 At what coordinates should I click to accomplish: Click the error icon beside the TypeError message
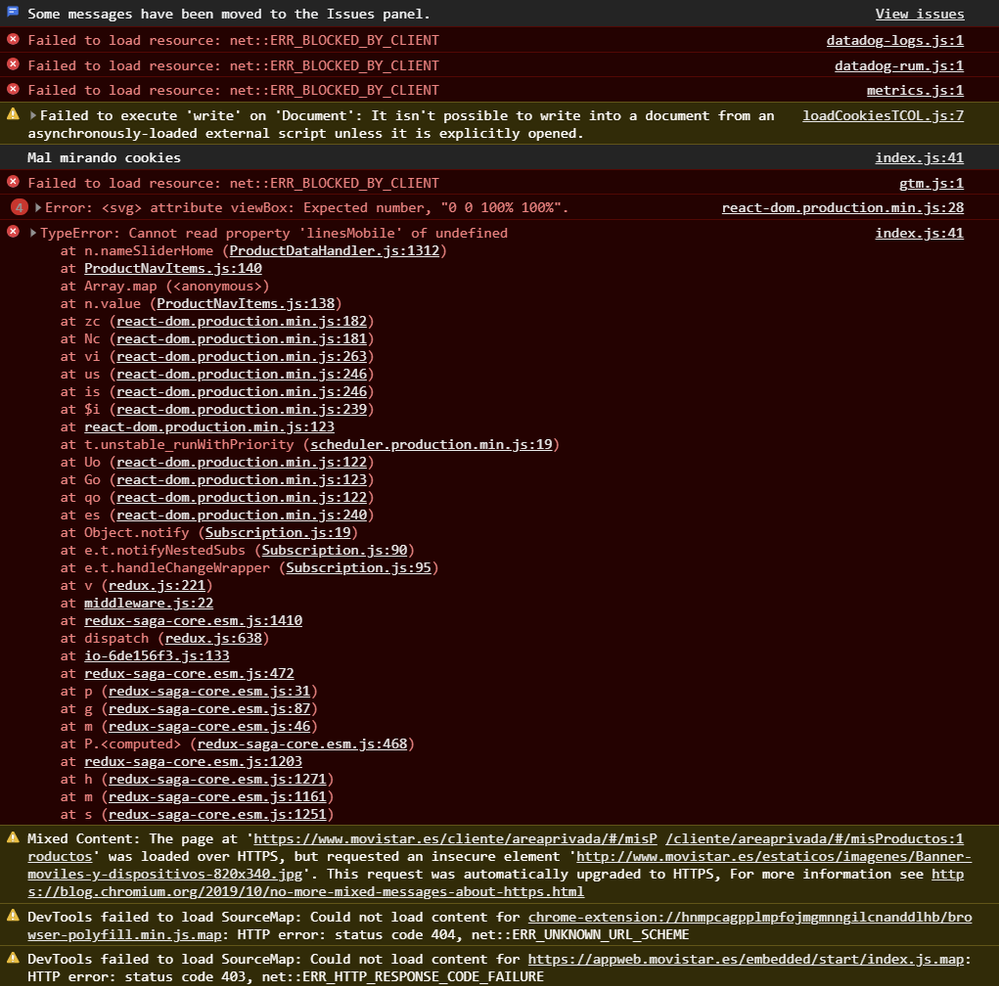13,232
